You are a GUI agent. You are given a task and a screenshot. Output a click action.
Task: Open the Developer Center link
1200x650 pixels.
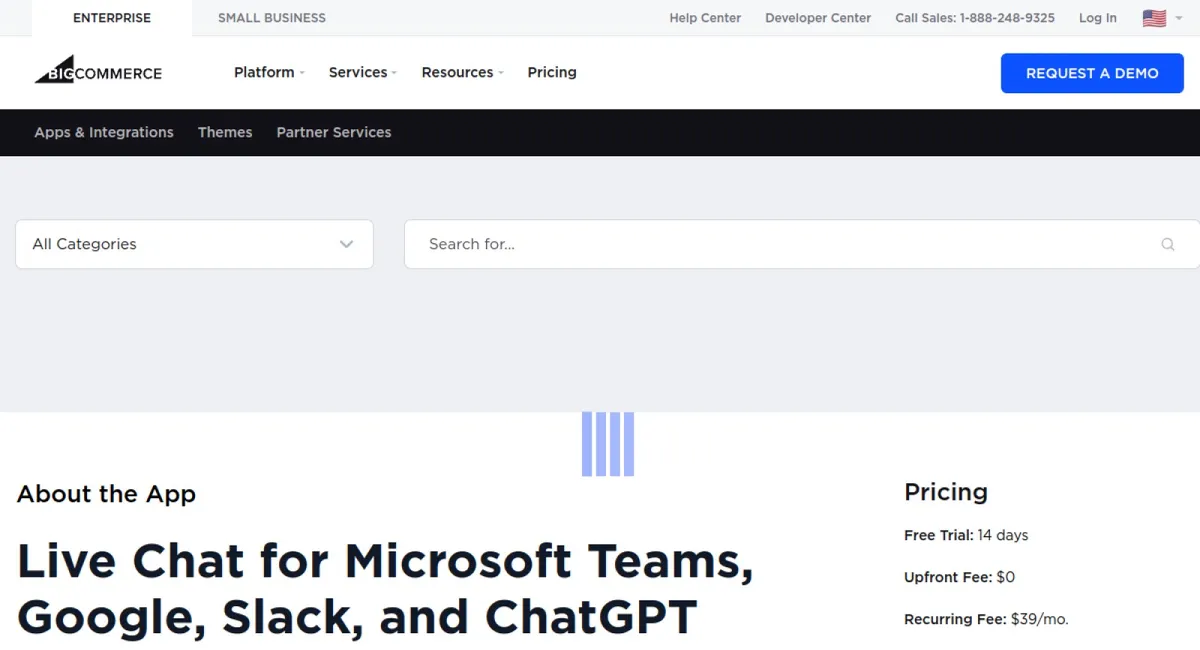click(x=818, y=18)
